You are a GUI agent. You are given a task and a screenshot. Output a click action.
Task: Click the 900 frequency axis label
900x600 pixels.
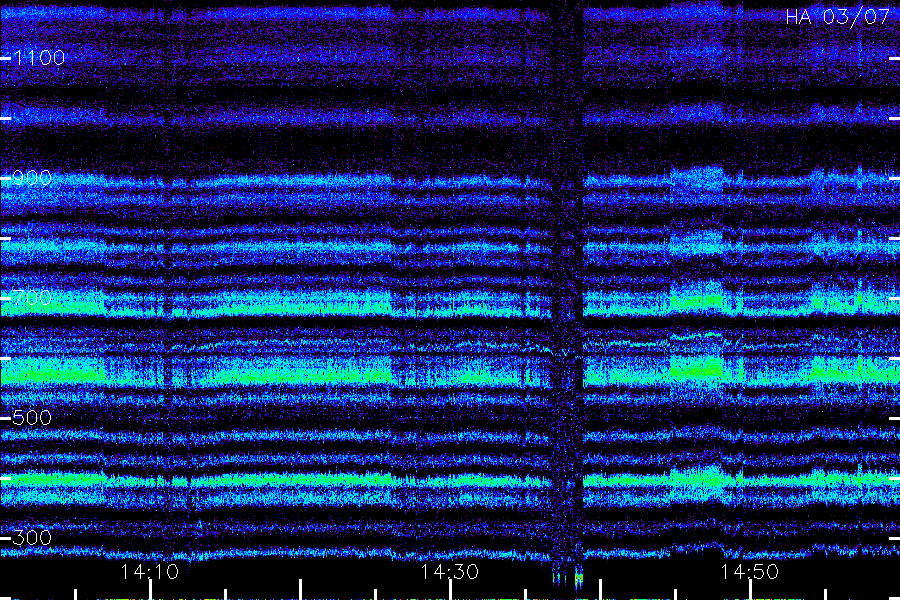(x=32, y=178)
